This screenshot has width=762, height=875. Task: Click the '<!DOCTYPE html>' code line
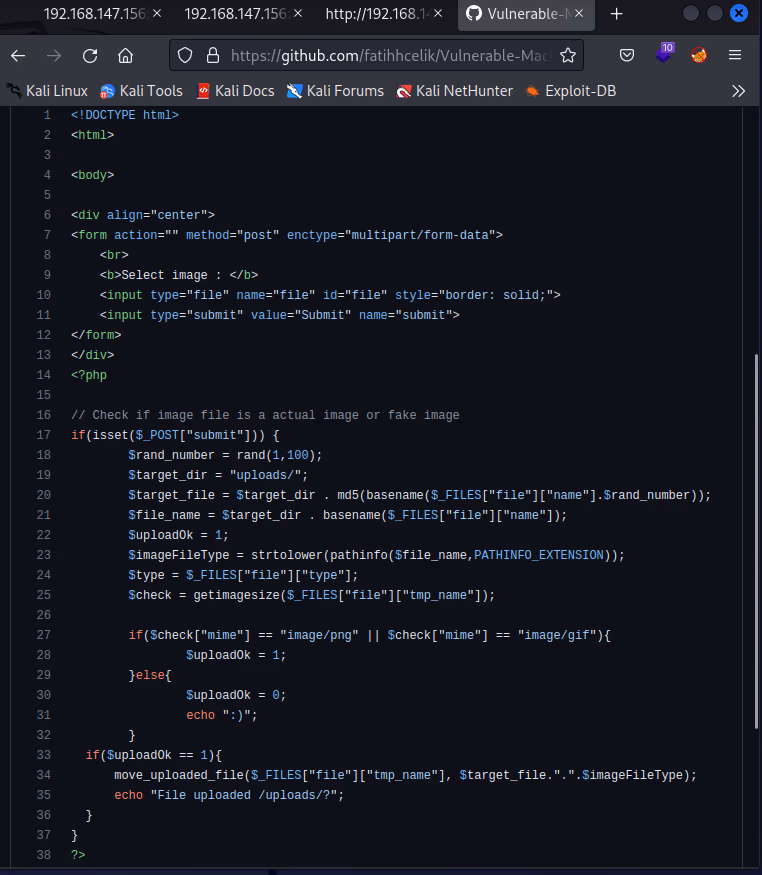click(x=125, y=115)
